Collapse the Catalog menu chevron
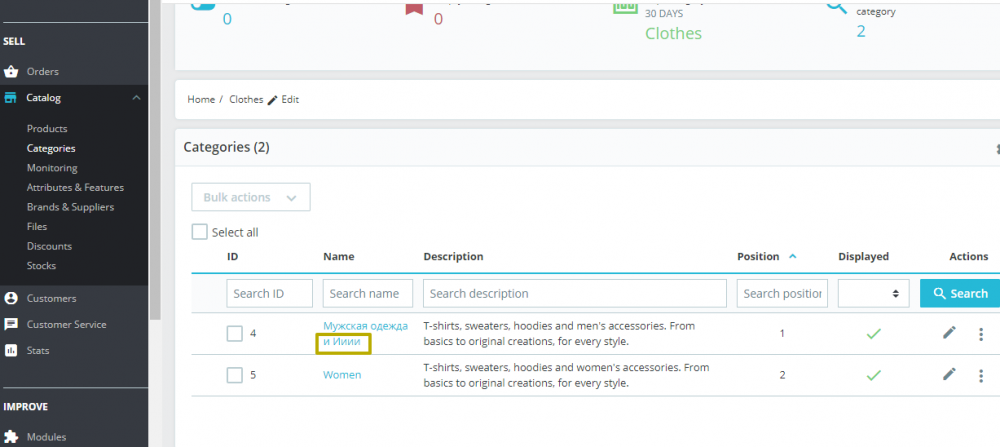The height and width of the screenshot is (447, 1000). [136, 98]
